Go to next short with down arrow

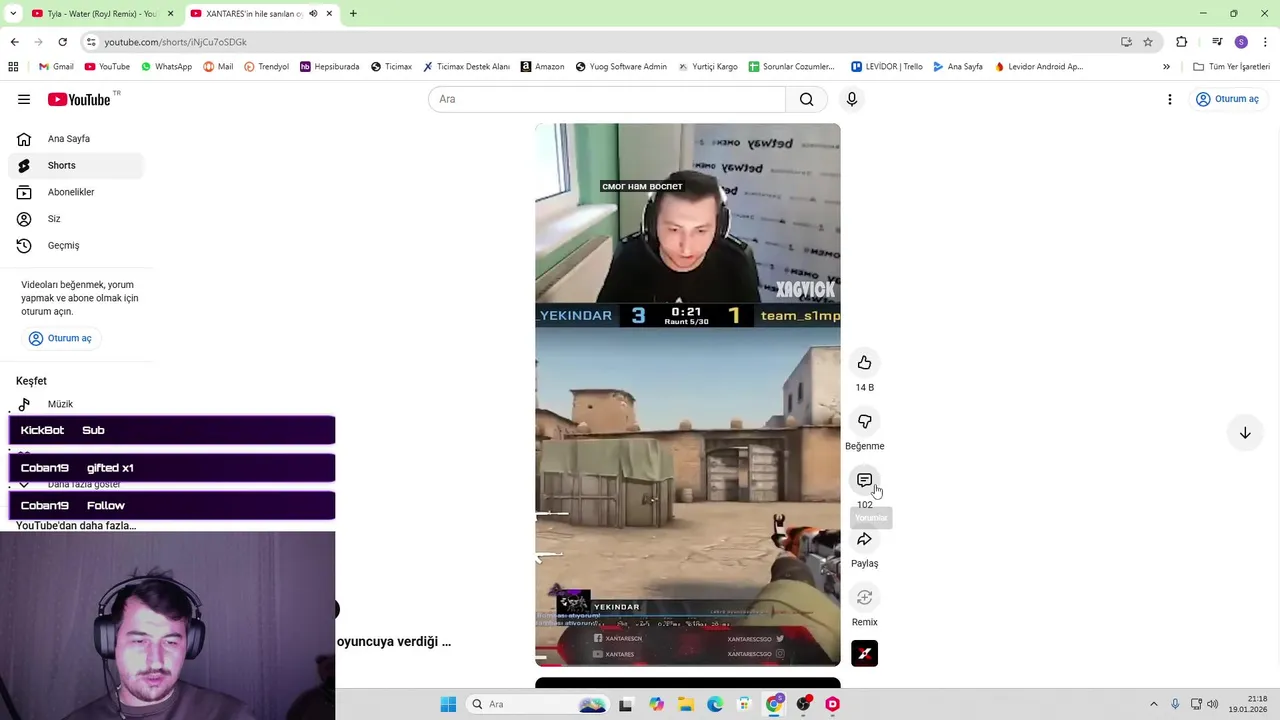[x=1245, y=433]
